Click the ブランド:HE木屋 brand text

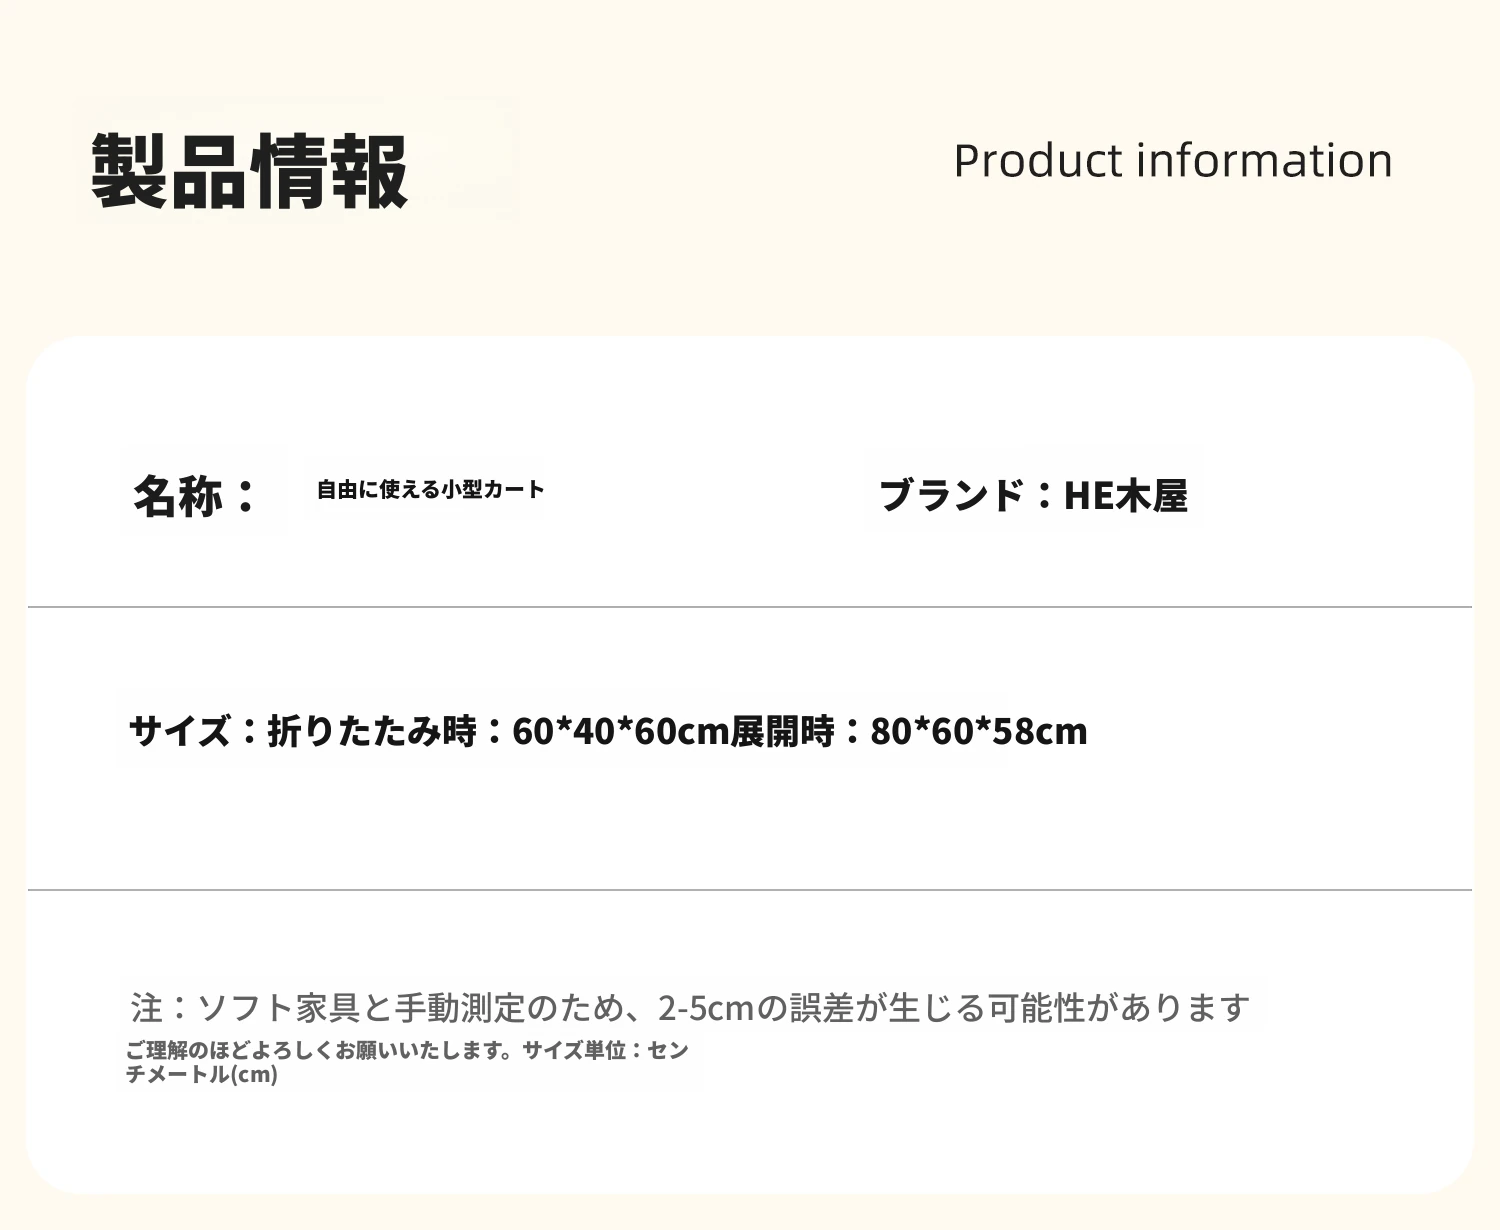click(1033, 495)
